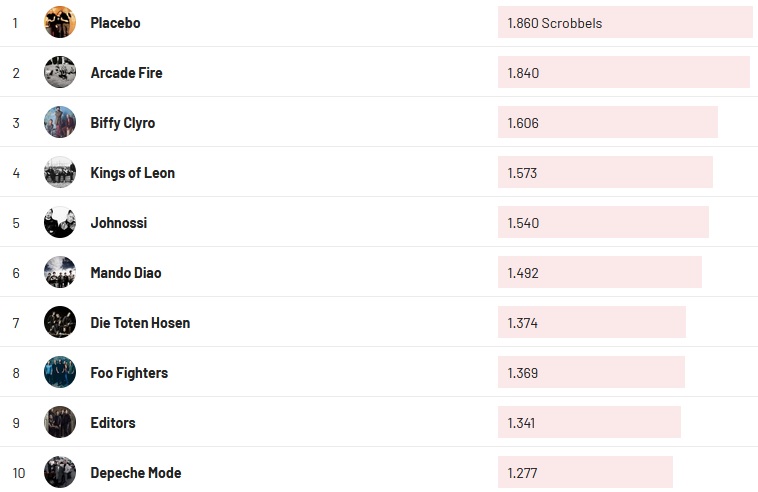This screenshot has height=492, width=758.
Task: Click Die Toten Hosen's 1.374 scrobble bar
Action: pyautogui.click(x=591, y=322)
